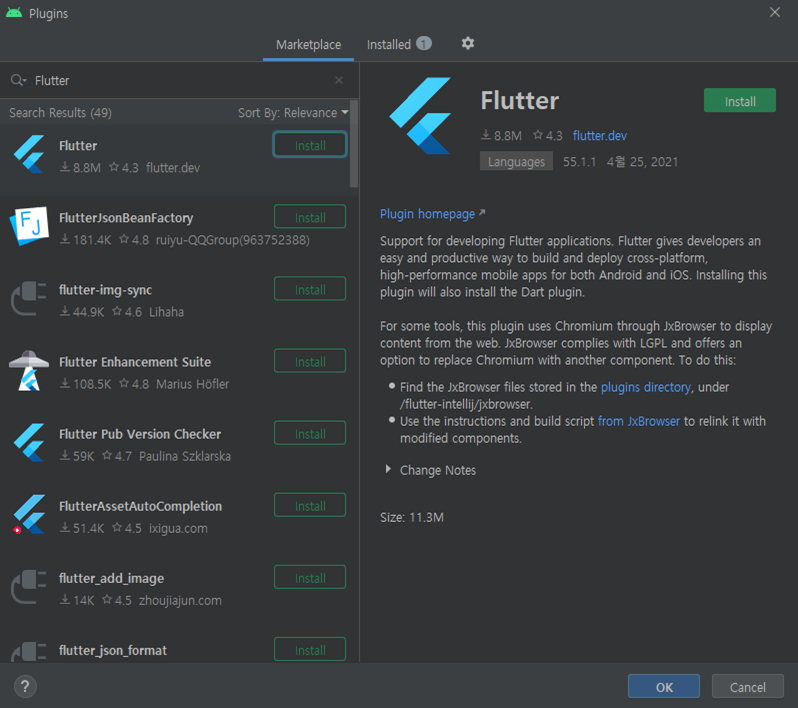Image resolution: width=798 pixels, height=708 pixels.
Task: Click the Flutter Enhancement Suite icon
Action: coord(29,371)
